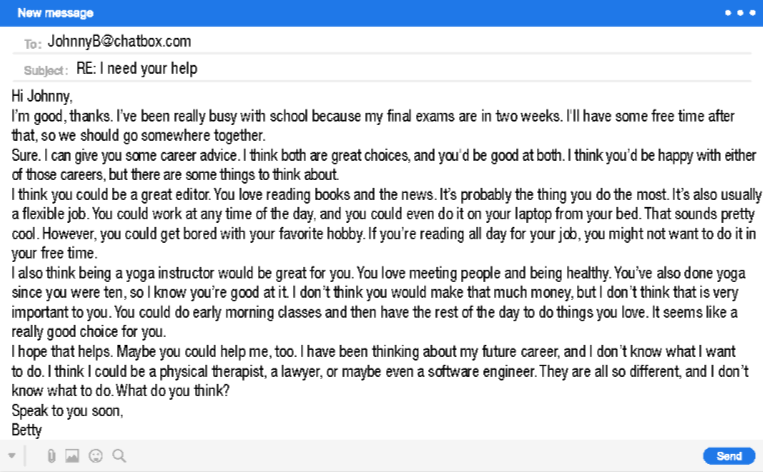Expand the dropdown arrow in bottom toolbar

(x=13, y=456)
